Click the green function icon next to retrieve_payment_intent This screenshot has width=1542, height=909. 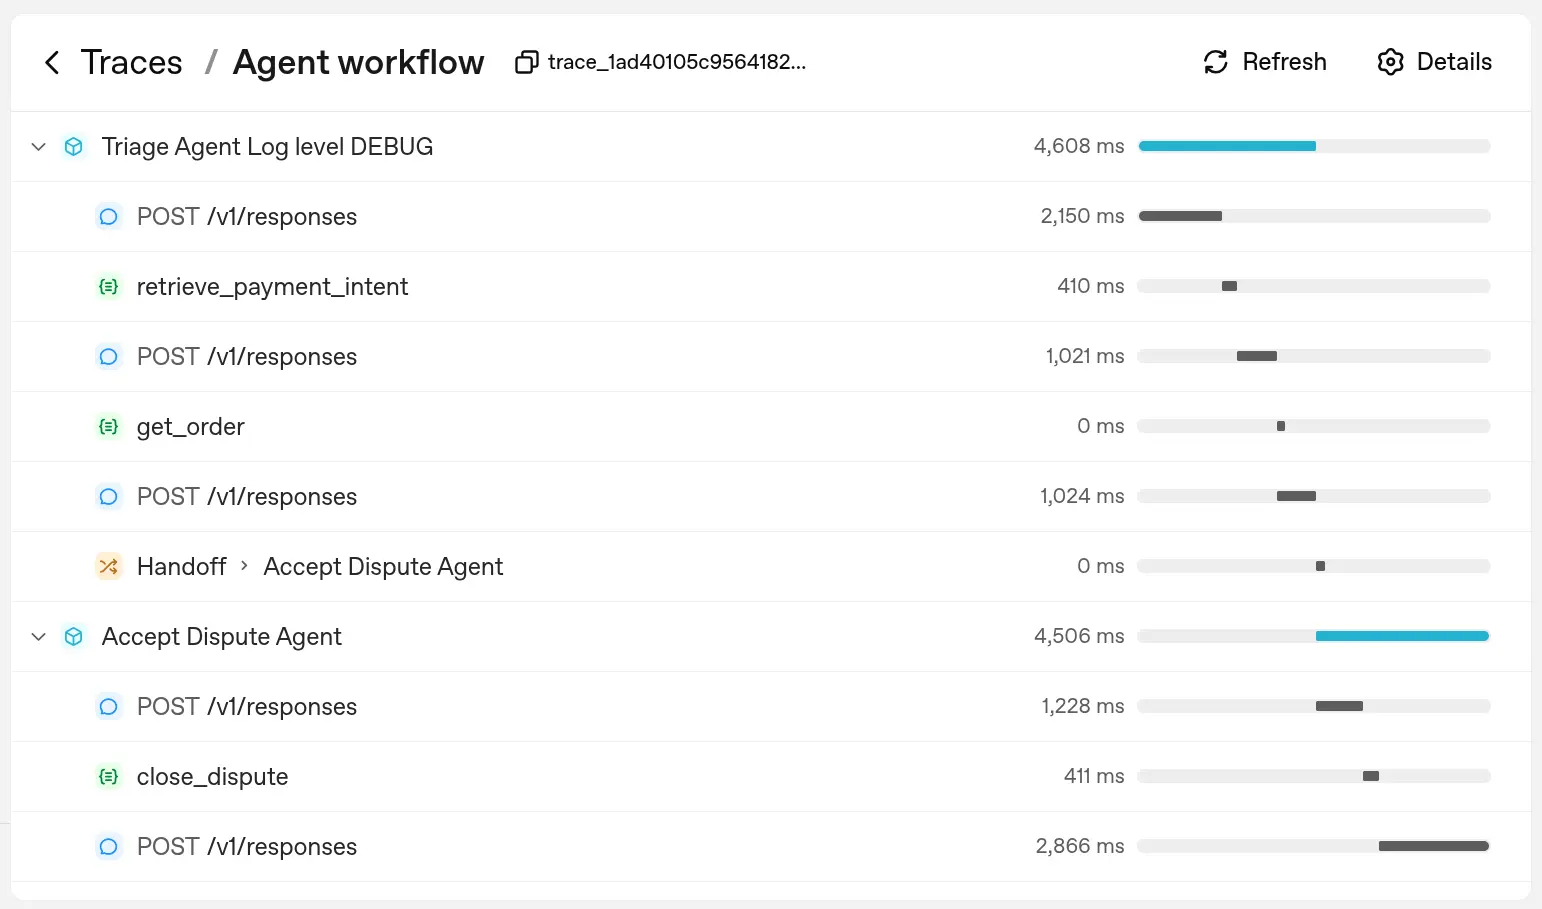tap(108, 286)
